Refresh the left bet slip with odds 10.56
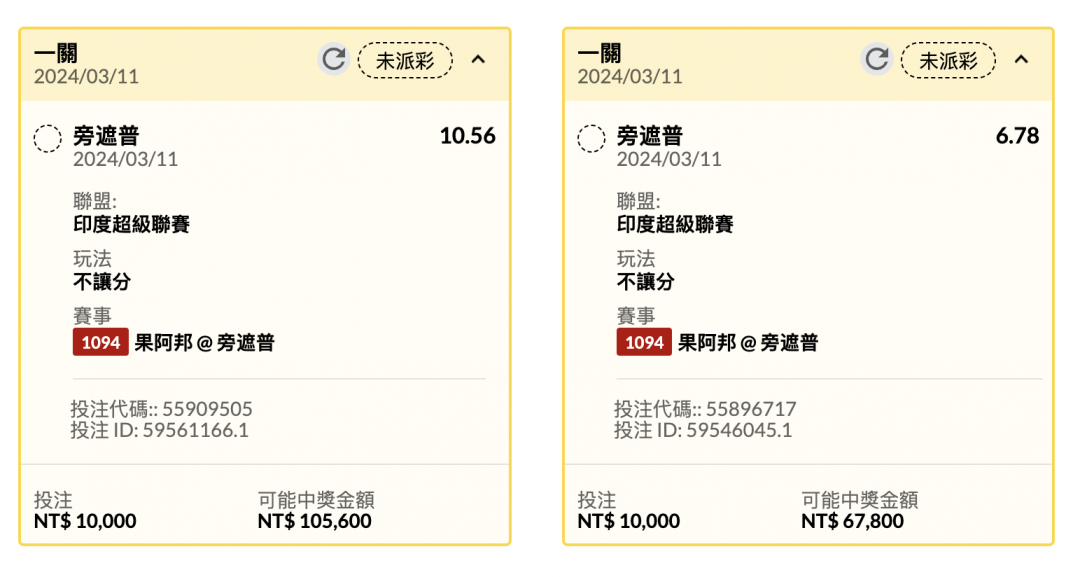The height and width of the screenshot is (577, 1080). pos(334,59)
